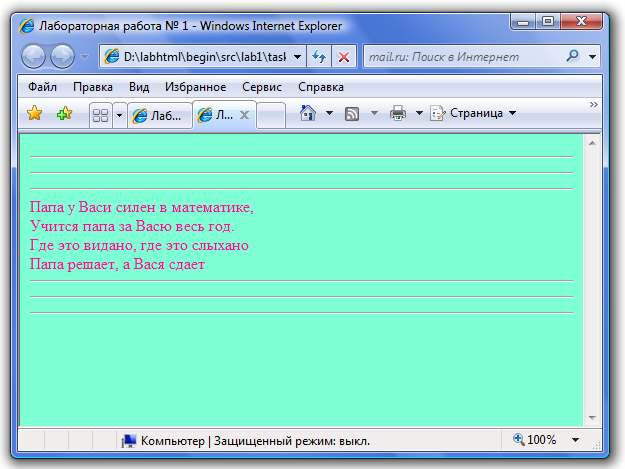The height and width of the screenshot is (469, 625).
Task: Switch to the Лаб... tab
Action: (159, 116)
